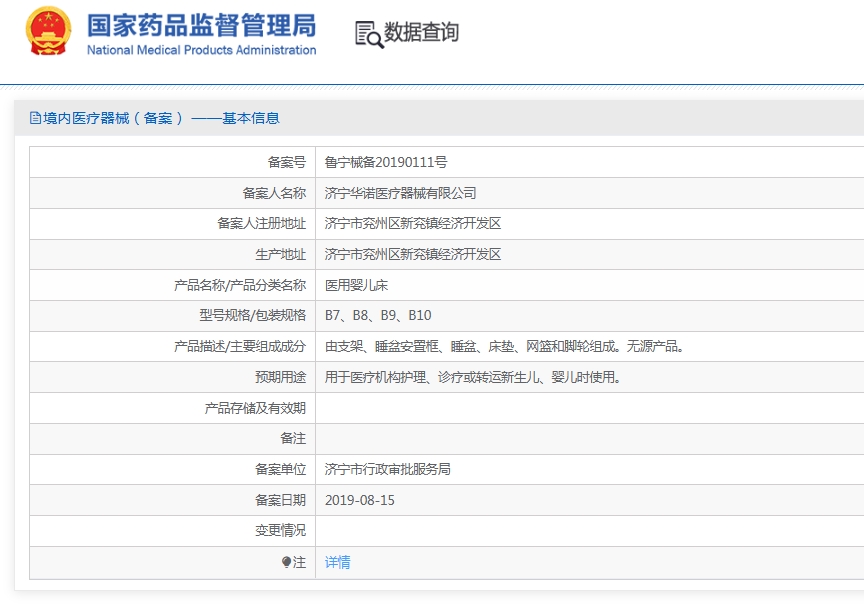Click the company name 济宁华诺医疗器械有限公司
Screen dimensions: 864x614
click(x=400, y=193)
